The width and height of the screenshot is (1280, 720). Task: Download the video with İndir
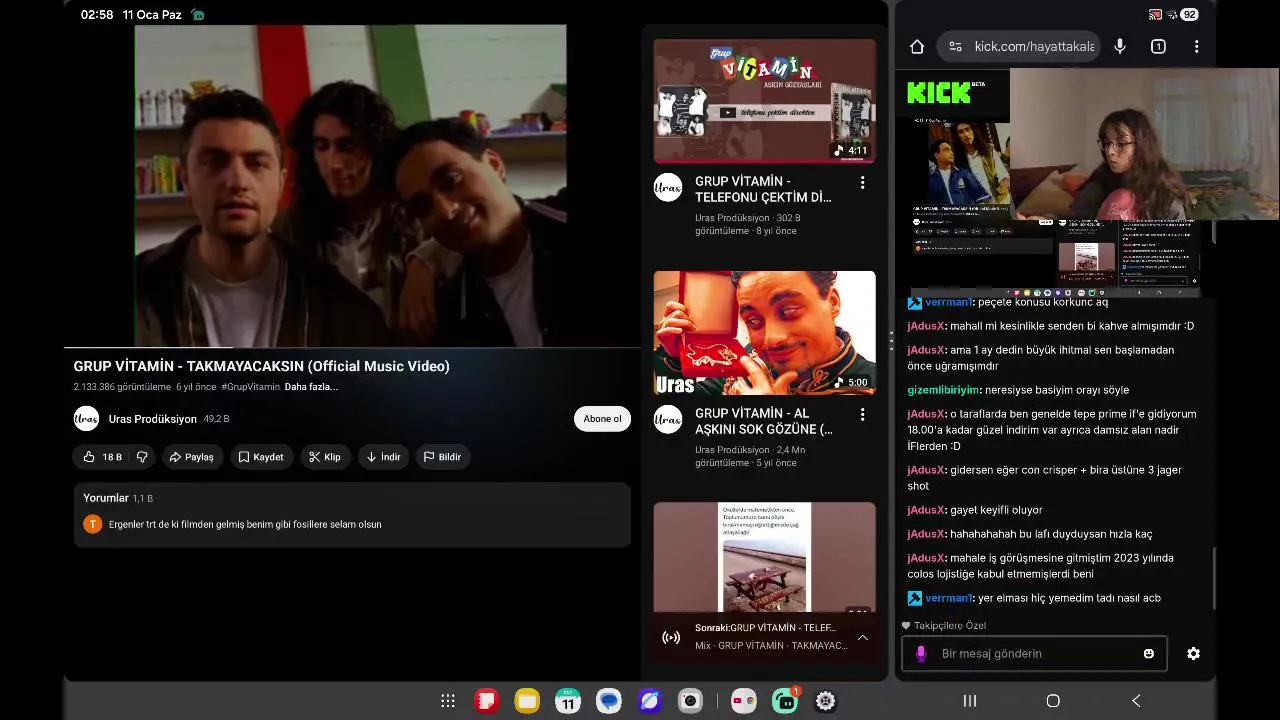pyautogui.click(x=383, y=457)
